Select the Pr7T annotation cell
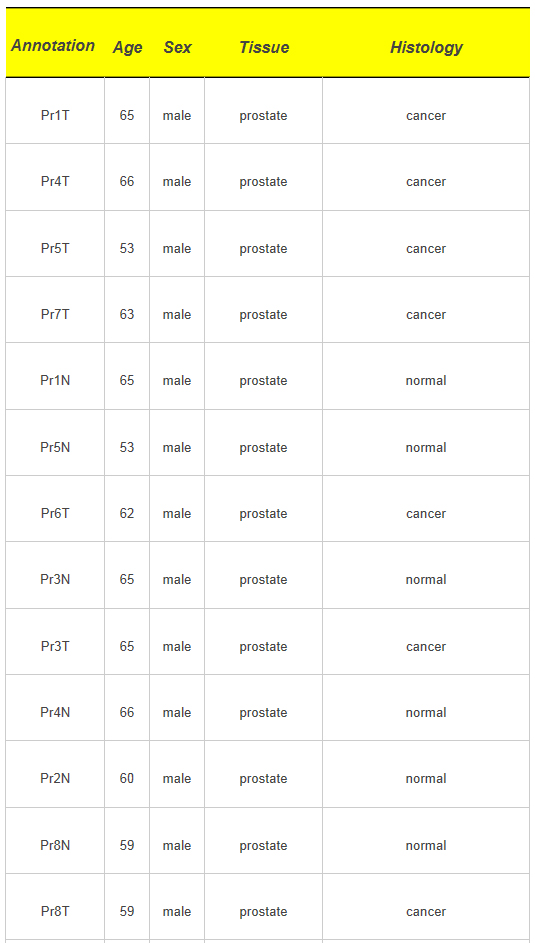The width and height of the screenshot is (535, 943). click(55, 310)
